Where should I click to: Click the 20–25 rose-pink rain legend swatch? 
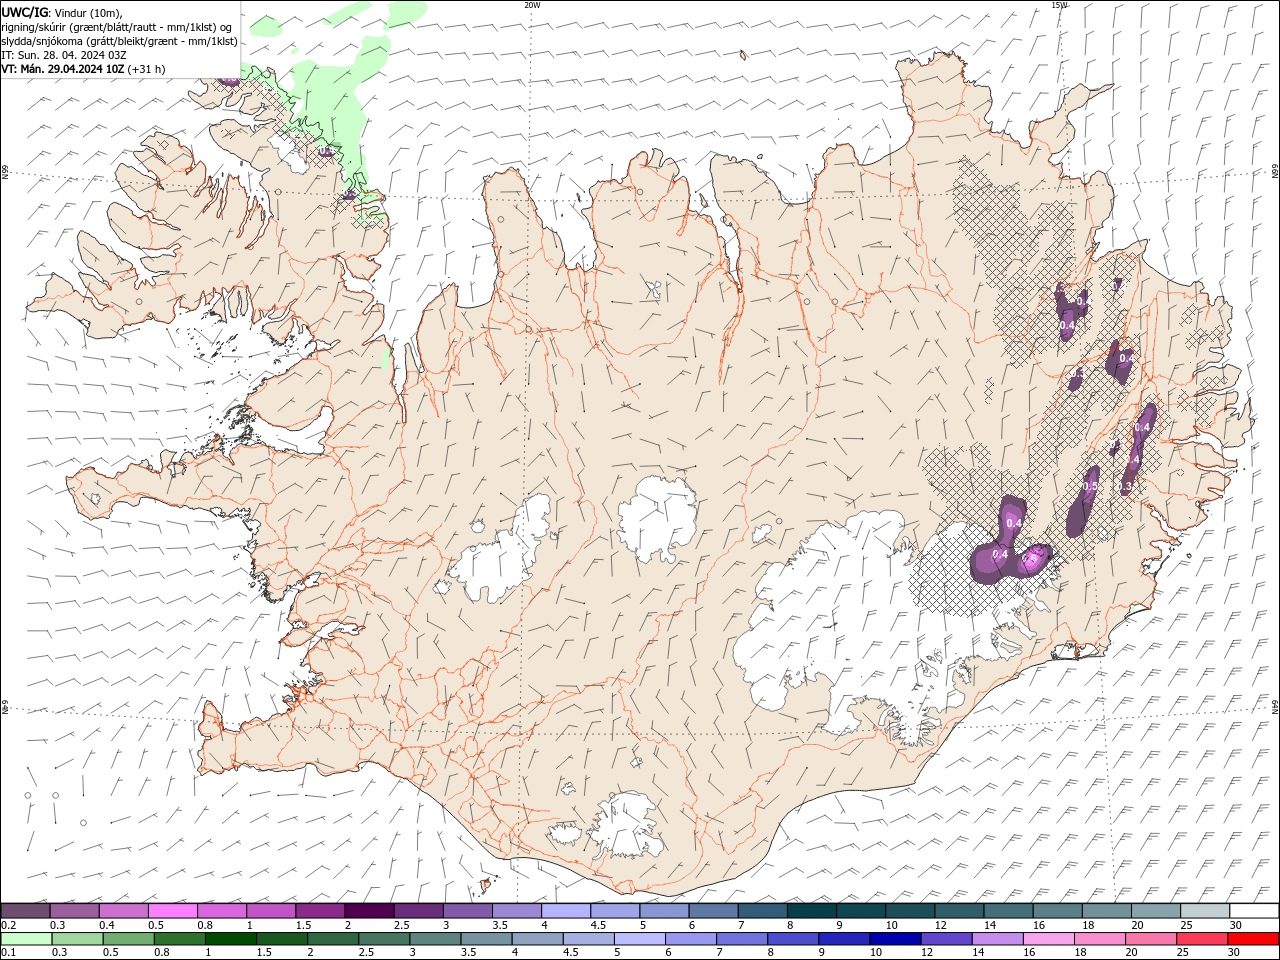click(x=1150, y=939)
